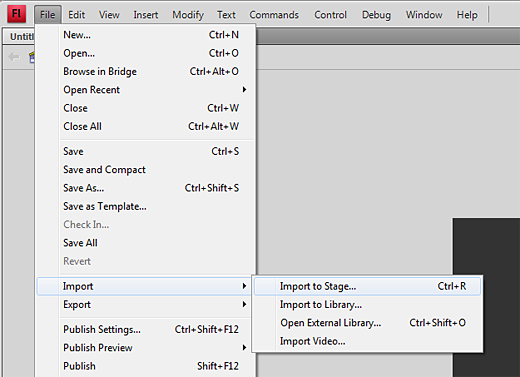Click the Flash Fl application logo

point(16,14)
